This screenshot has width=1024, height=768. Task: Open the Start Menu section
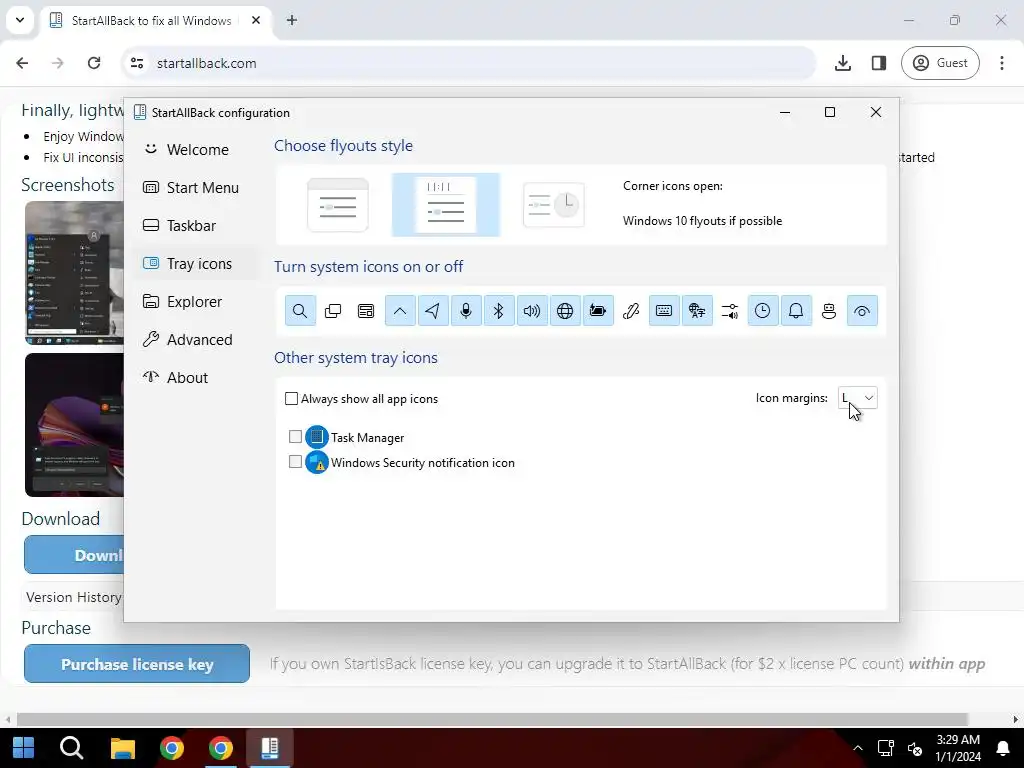pyautogui.click(x=196, y=187)
